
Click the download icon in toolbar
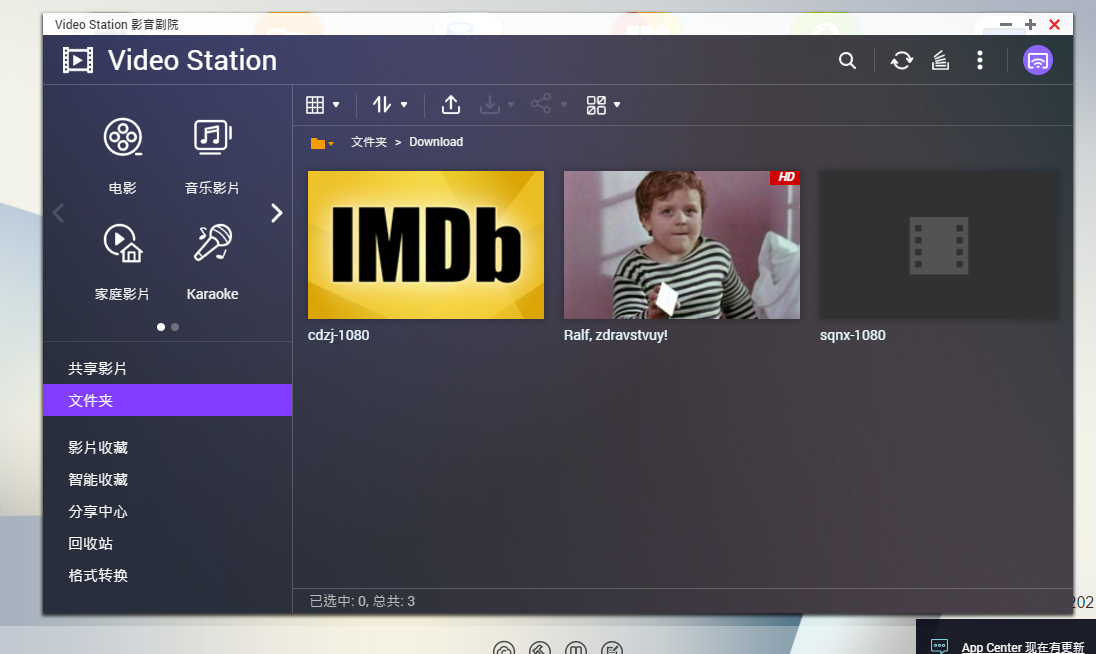click(x=490, y=105)
